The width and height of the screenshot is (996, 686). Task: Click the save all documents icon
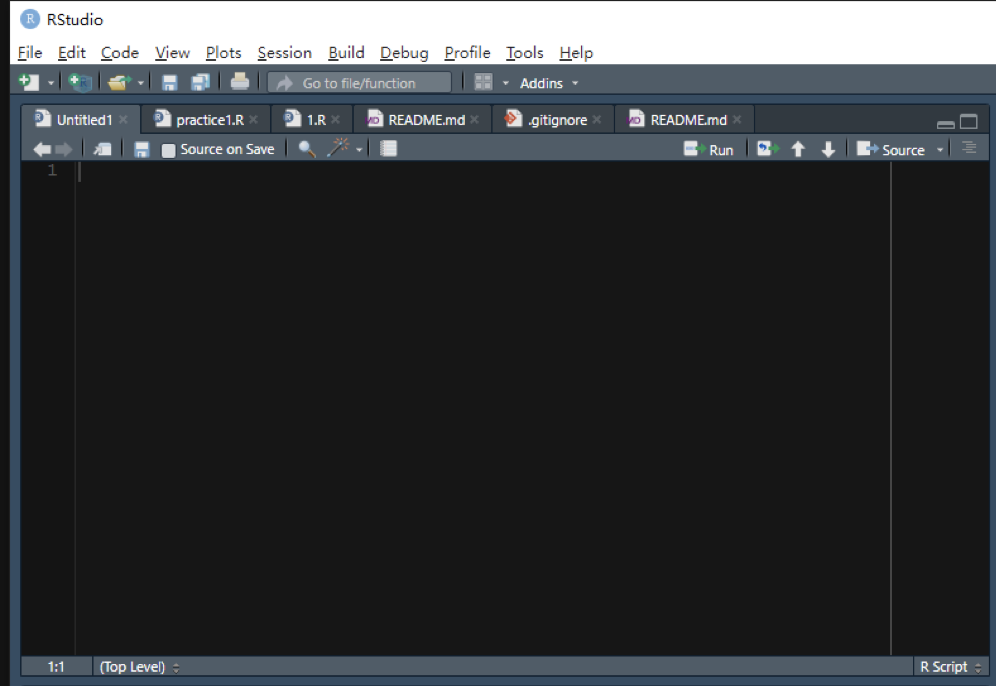click(200, 83)
